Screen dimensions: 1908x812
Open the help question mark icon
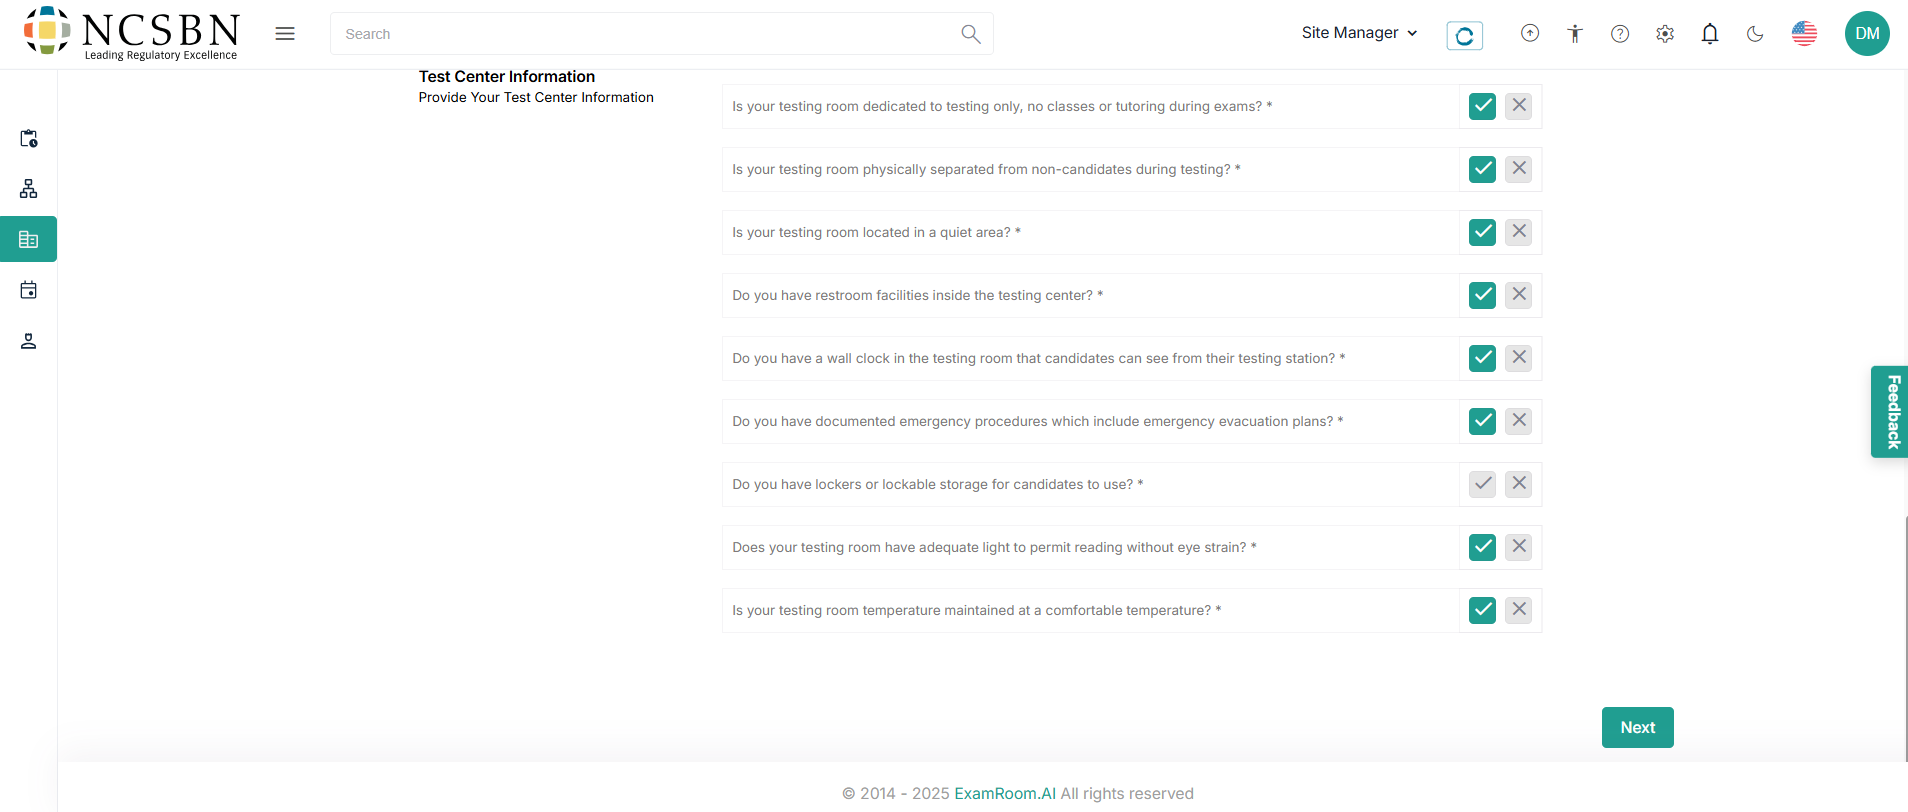pyautogui.click(x=1620, y=34)
